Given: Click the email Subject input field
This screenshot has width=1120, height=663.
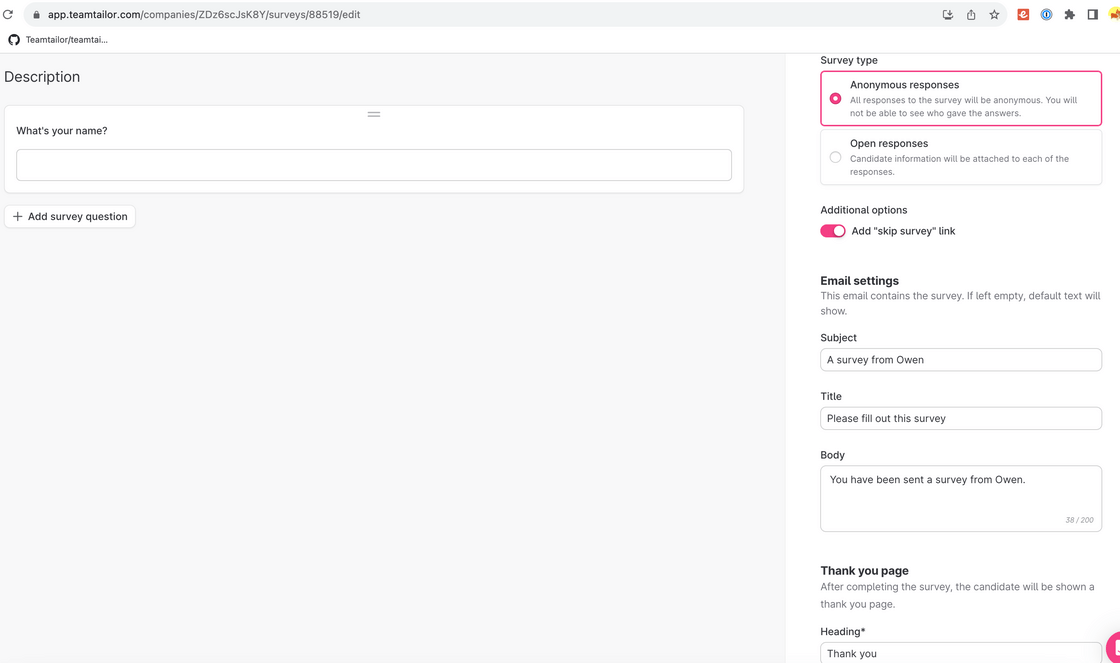Looking at the screenshot, I should 960,360.
